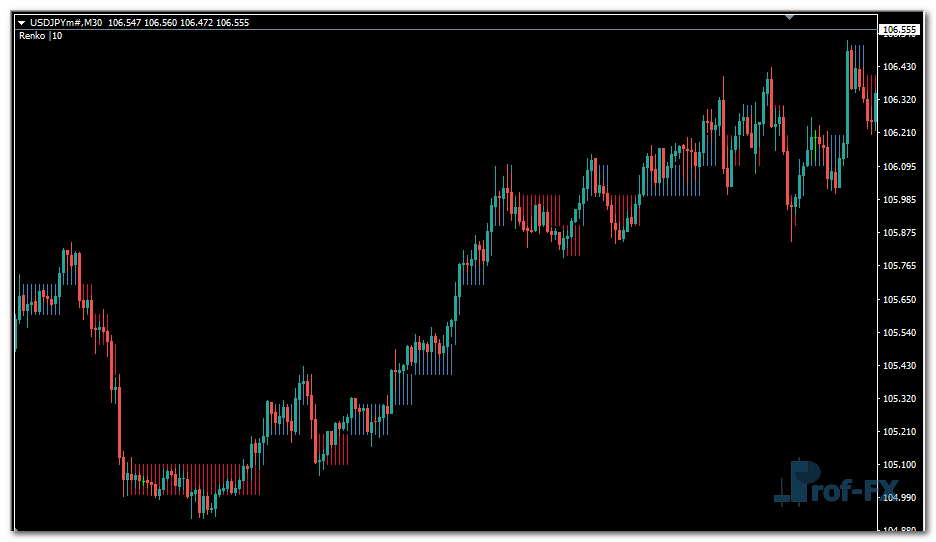Click the 105.210 price axis label
936x542 pixels.
(x=900, y=432)
